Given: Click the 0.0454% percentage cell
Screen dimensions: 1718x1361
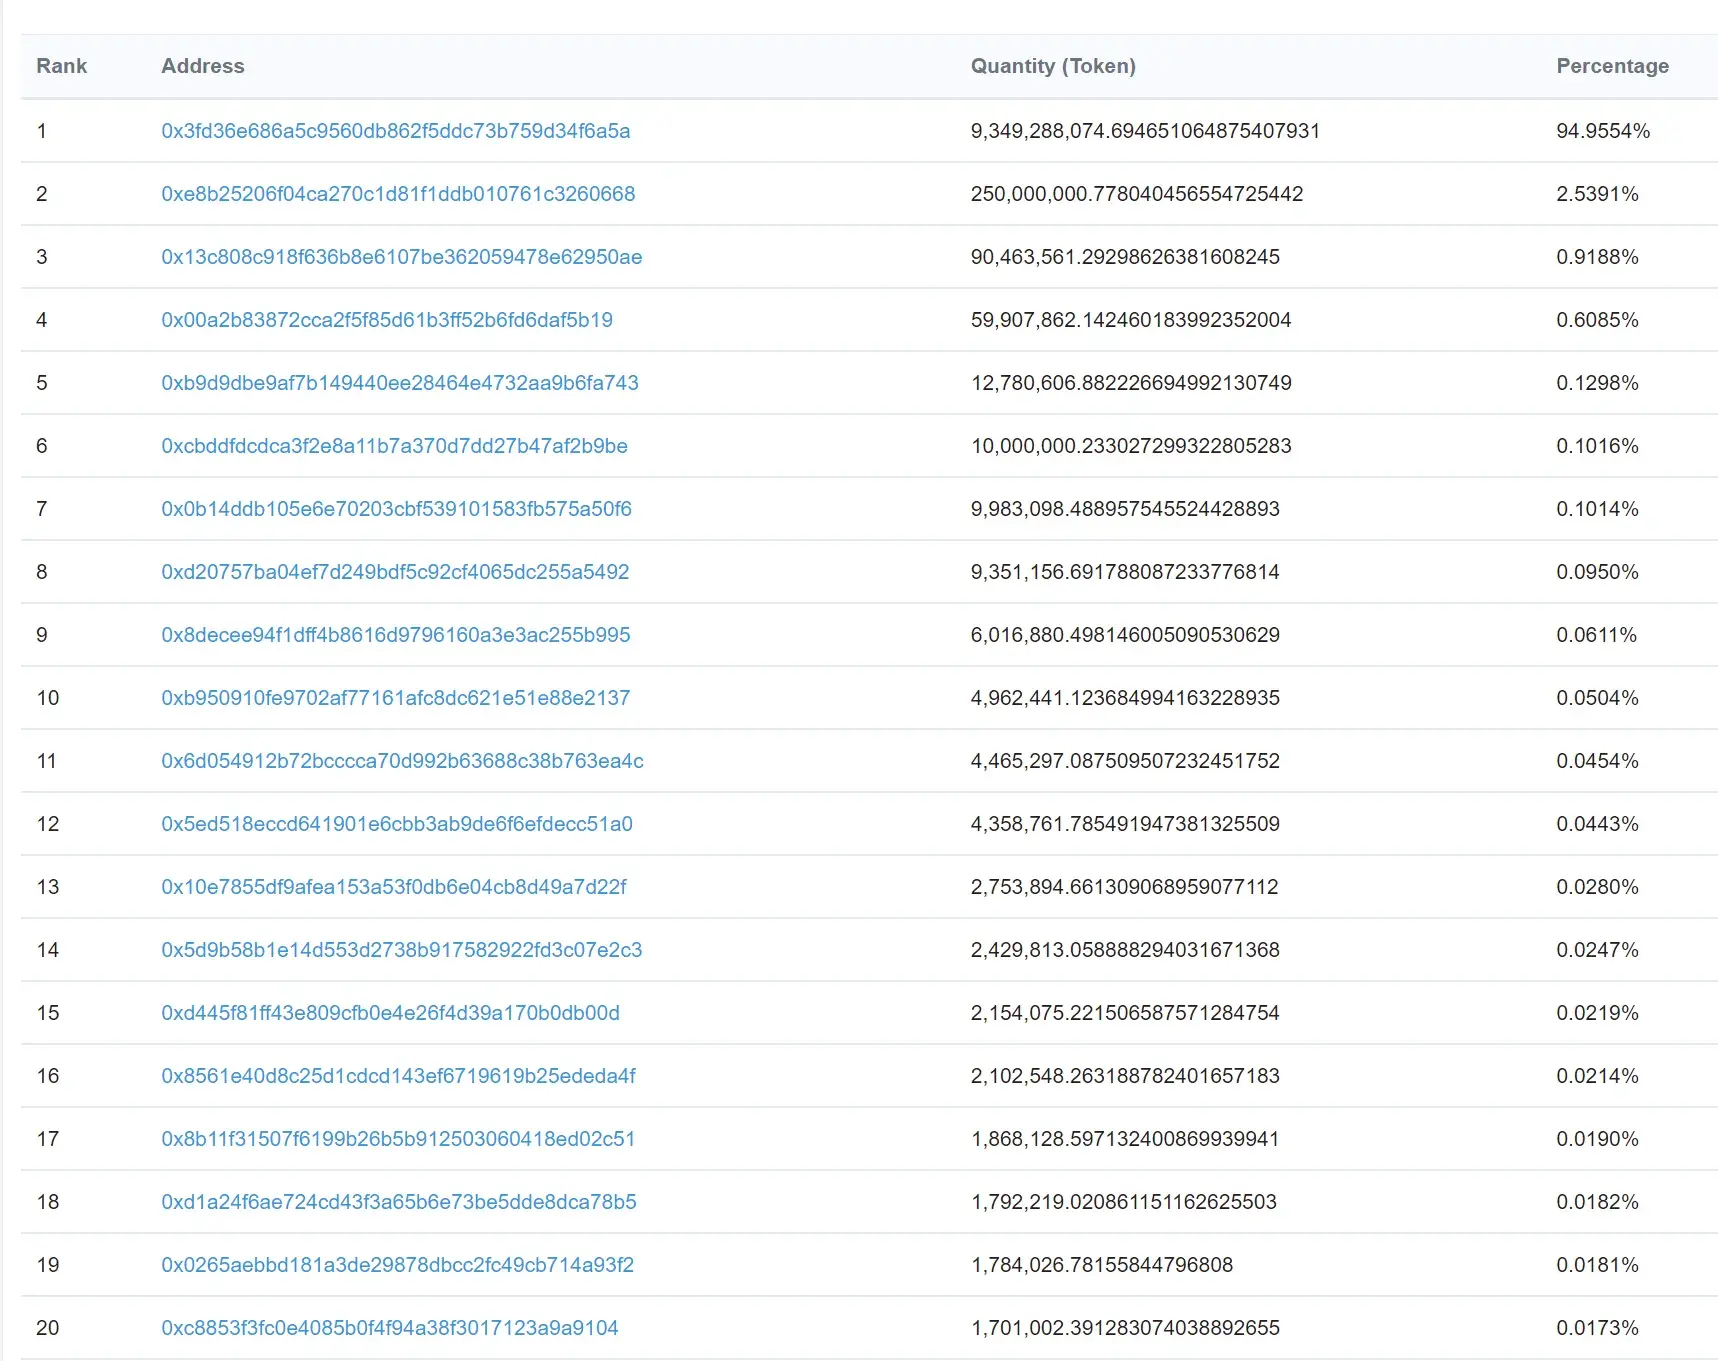Looking at the screenshot, I should (1597, 761).
